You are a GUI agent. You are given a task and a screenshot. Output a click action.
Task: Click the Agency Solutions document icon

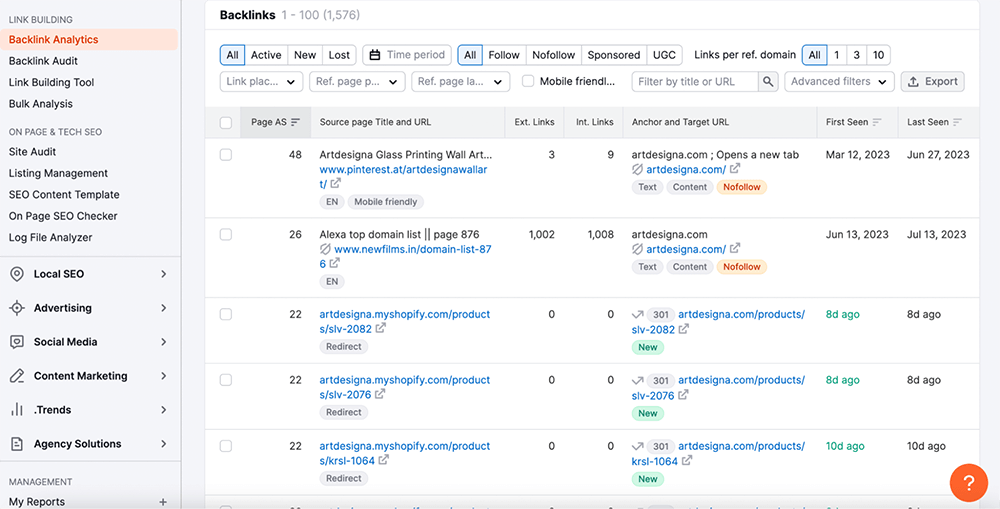click(x=17, y=444)
